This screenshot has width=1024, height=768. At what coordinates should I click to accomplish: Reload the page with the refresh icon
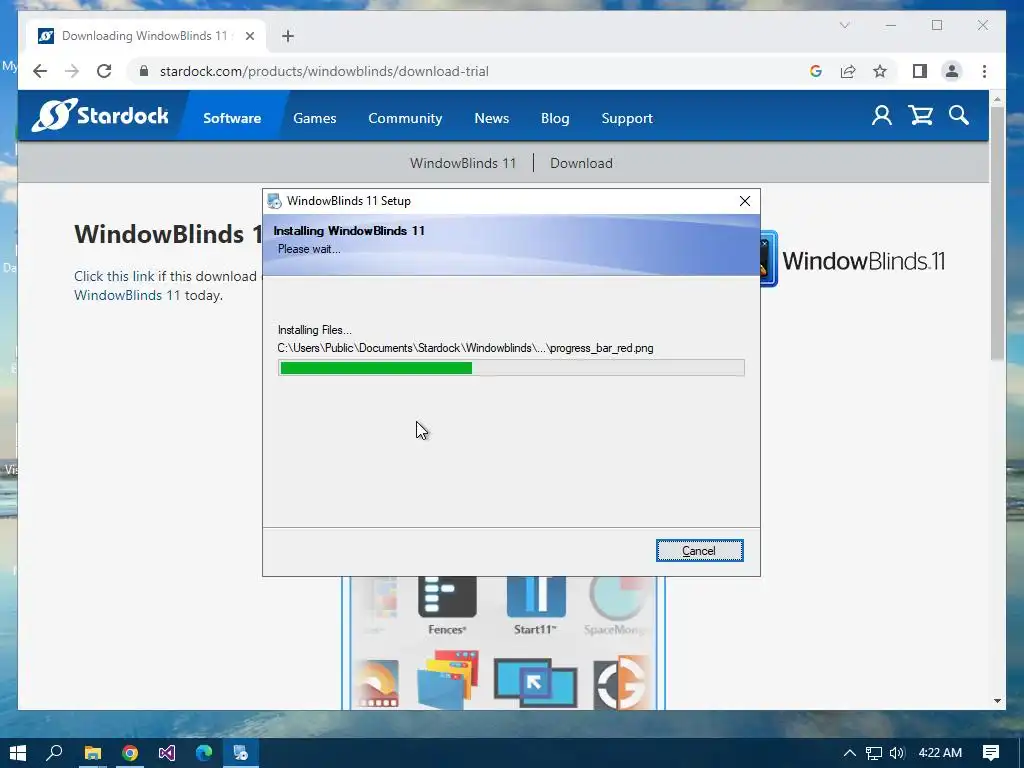click(x=104, y=71)
